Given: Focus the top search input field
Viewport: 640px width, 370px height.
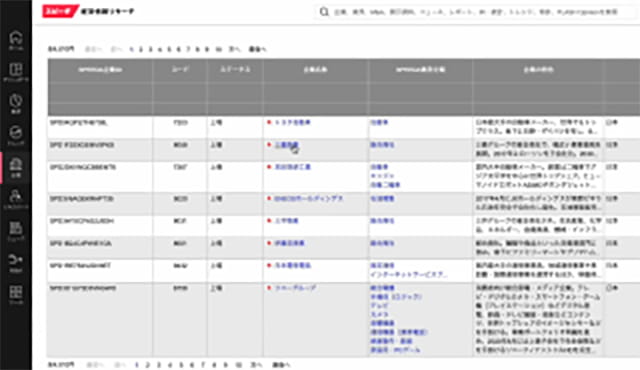Looking at the screenshot, I should click(476, 12).
